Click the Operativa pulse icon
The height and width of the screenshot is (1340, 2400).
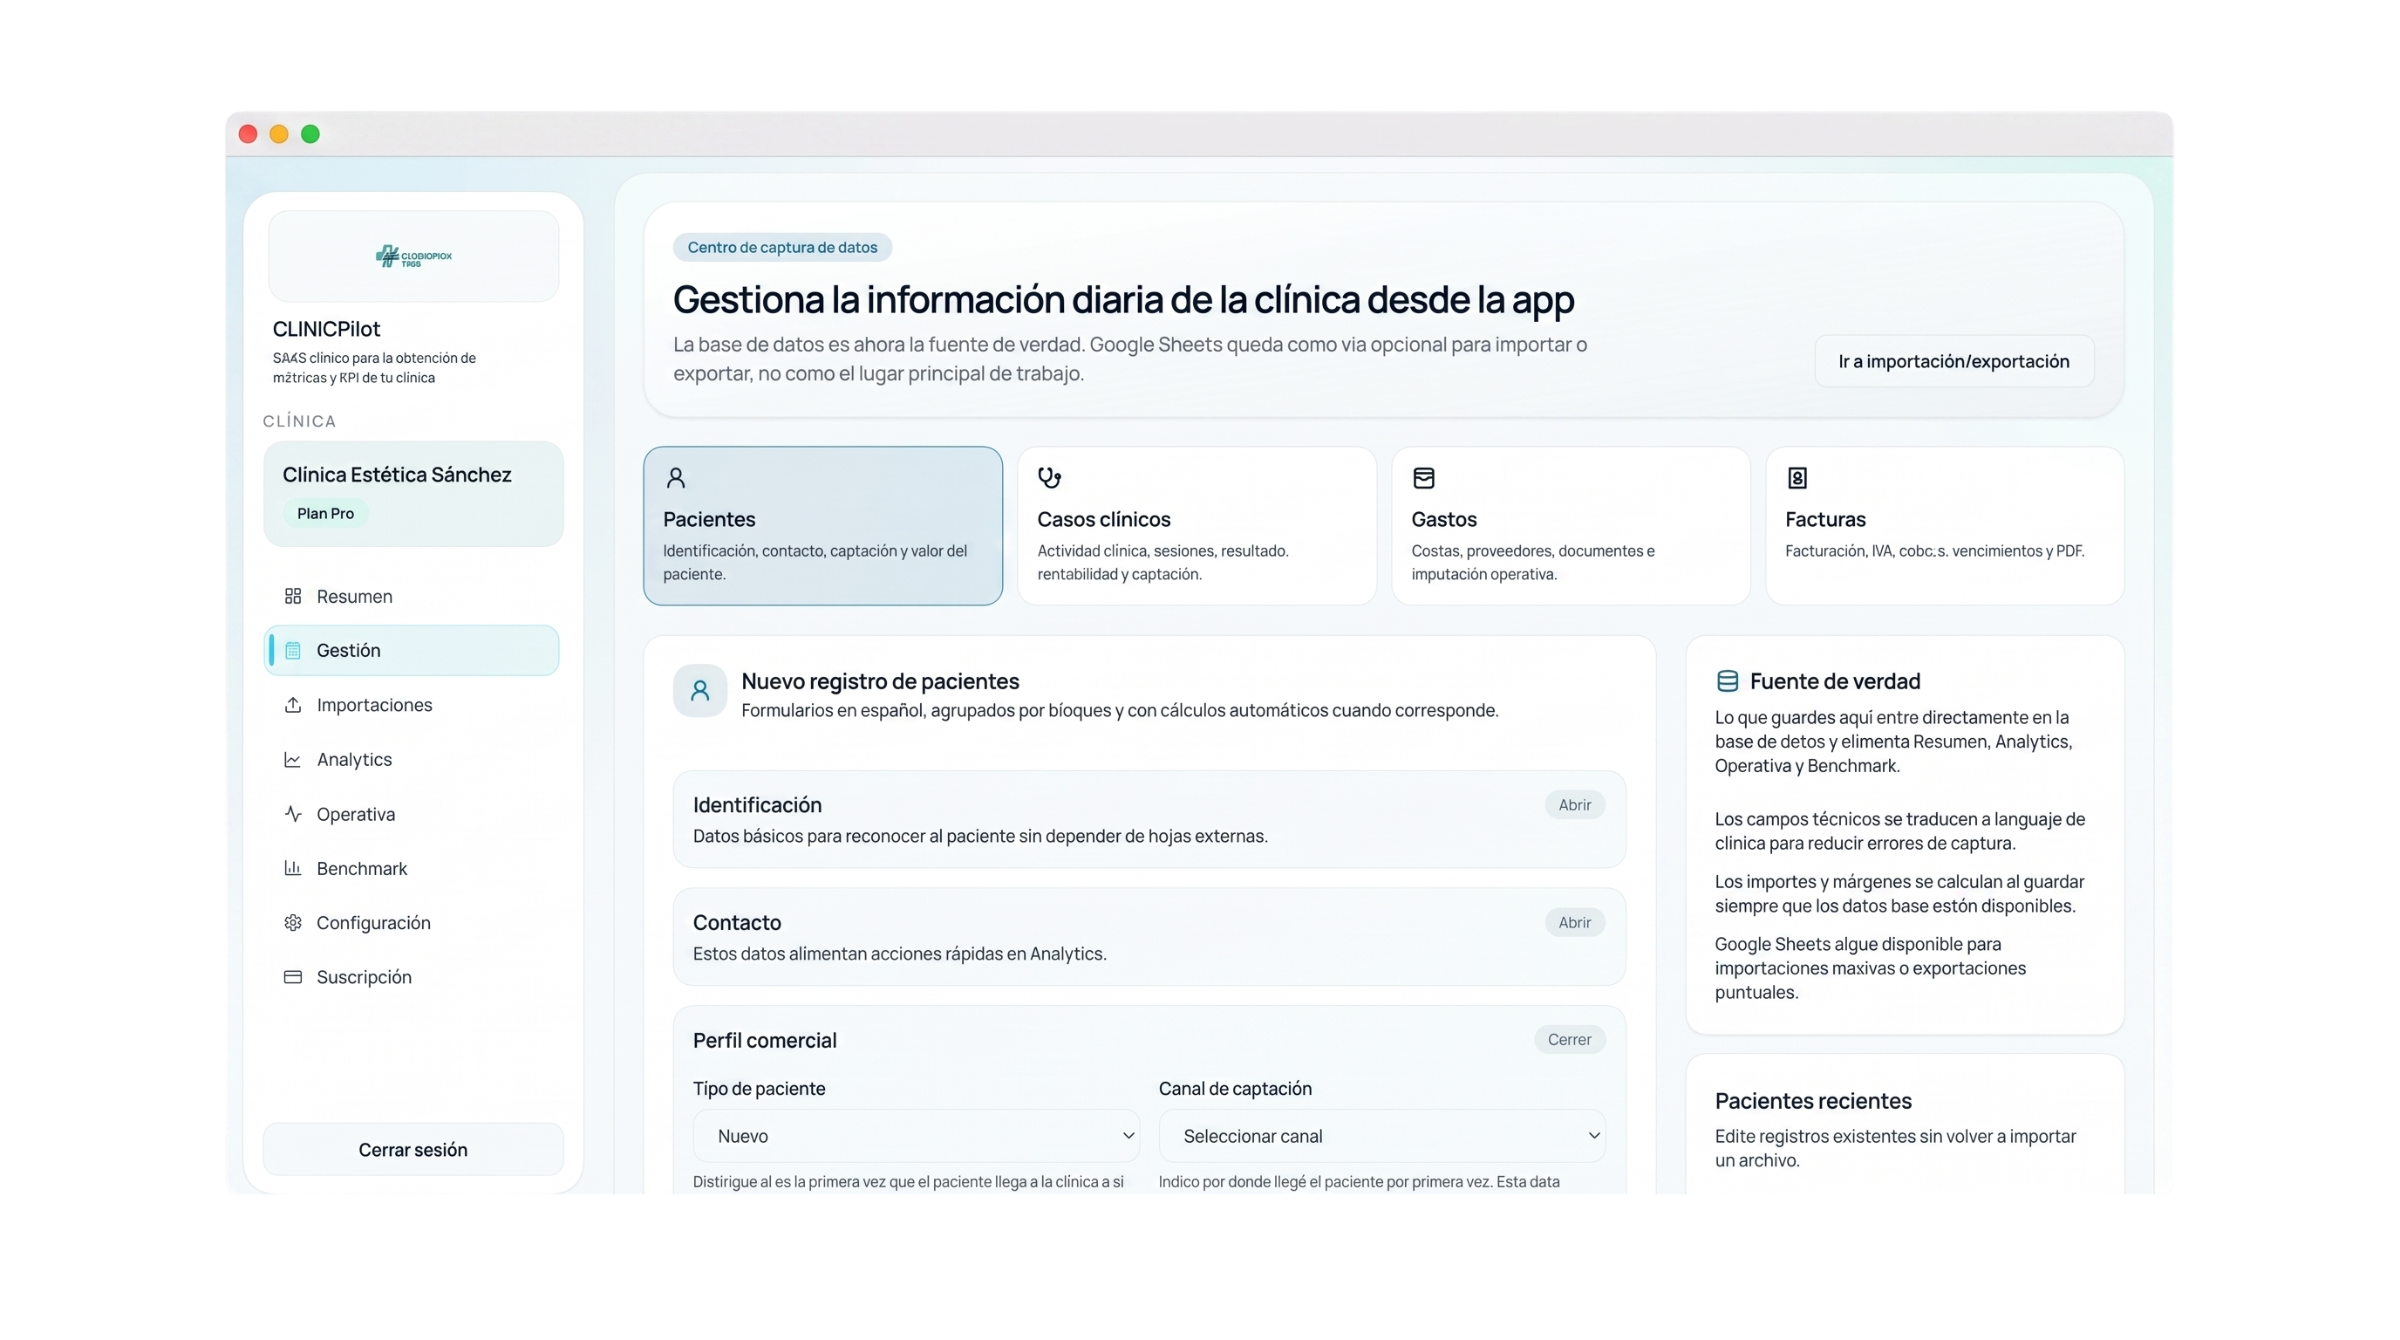pyautogui.click(x=293, y=814)
